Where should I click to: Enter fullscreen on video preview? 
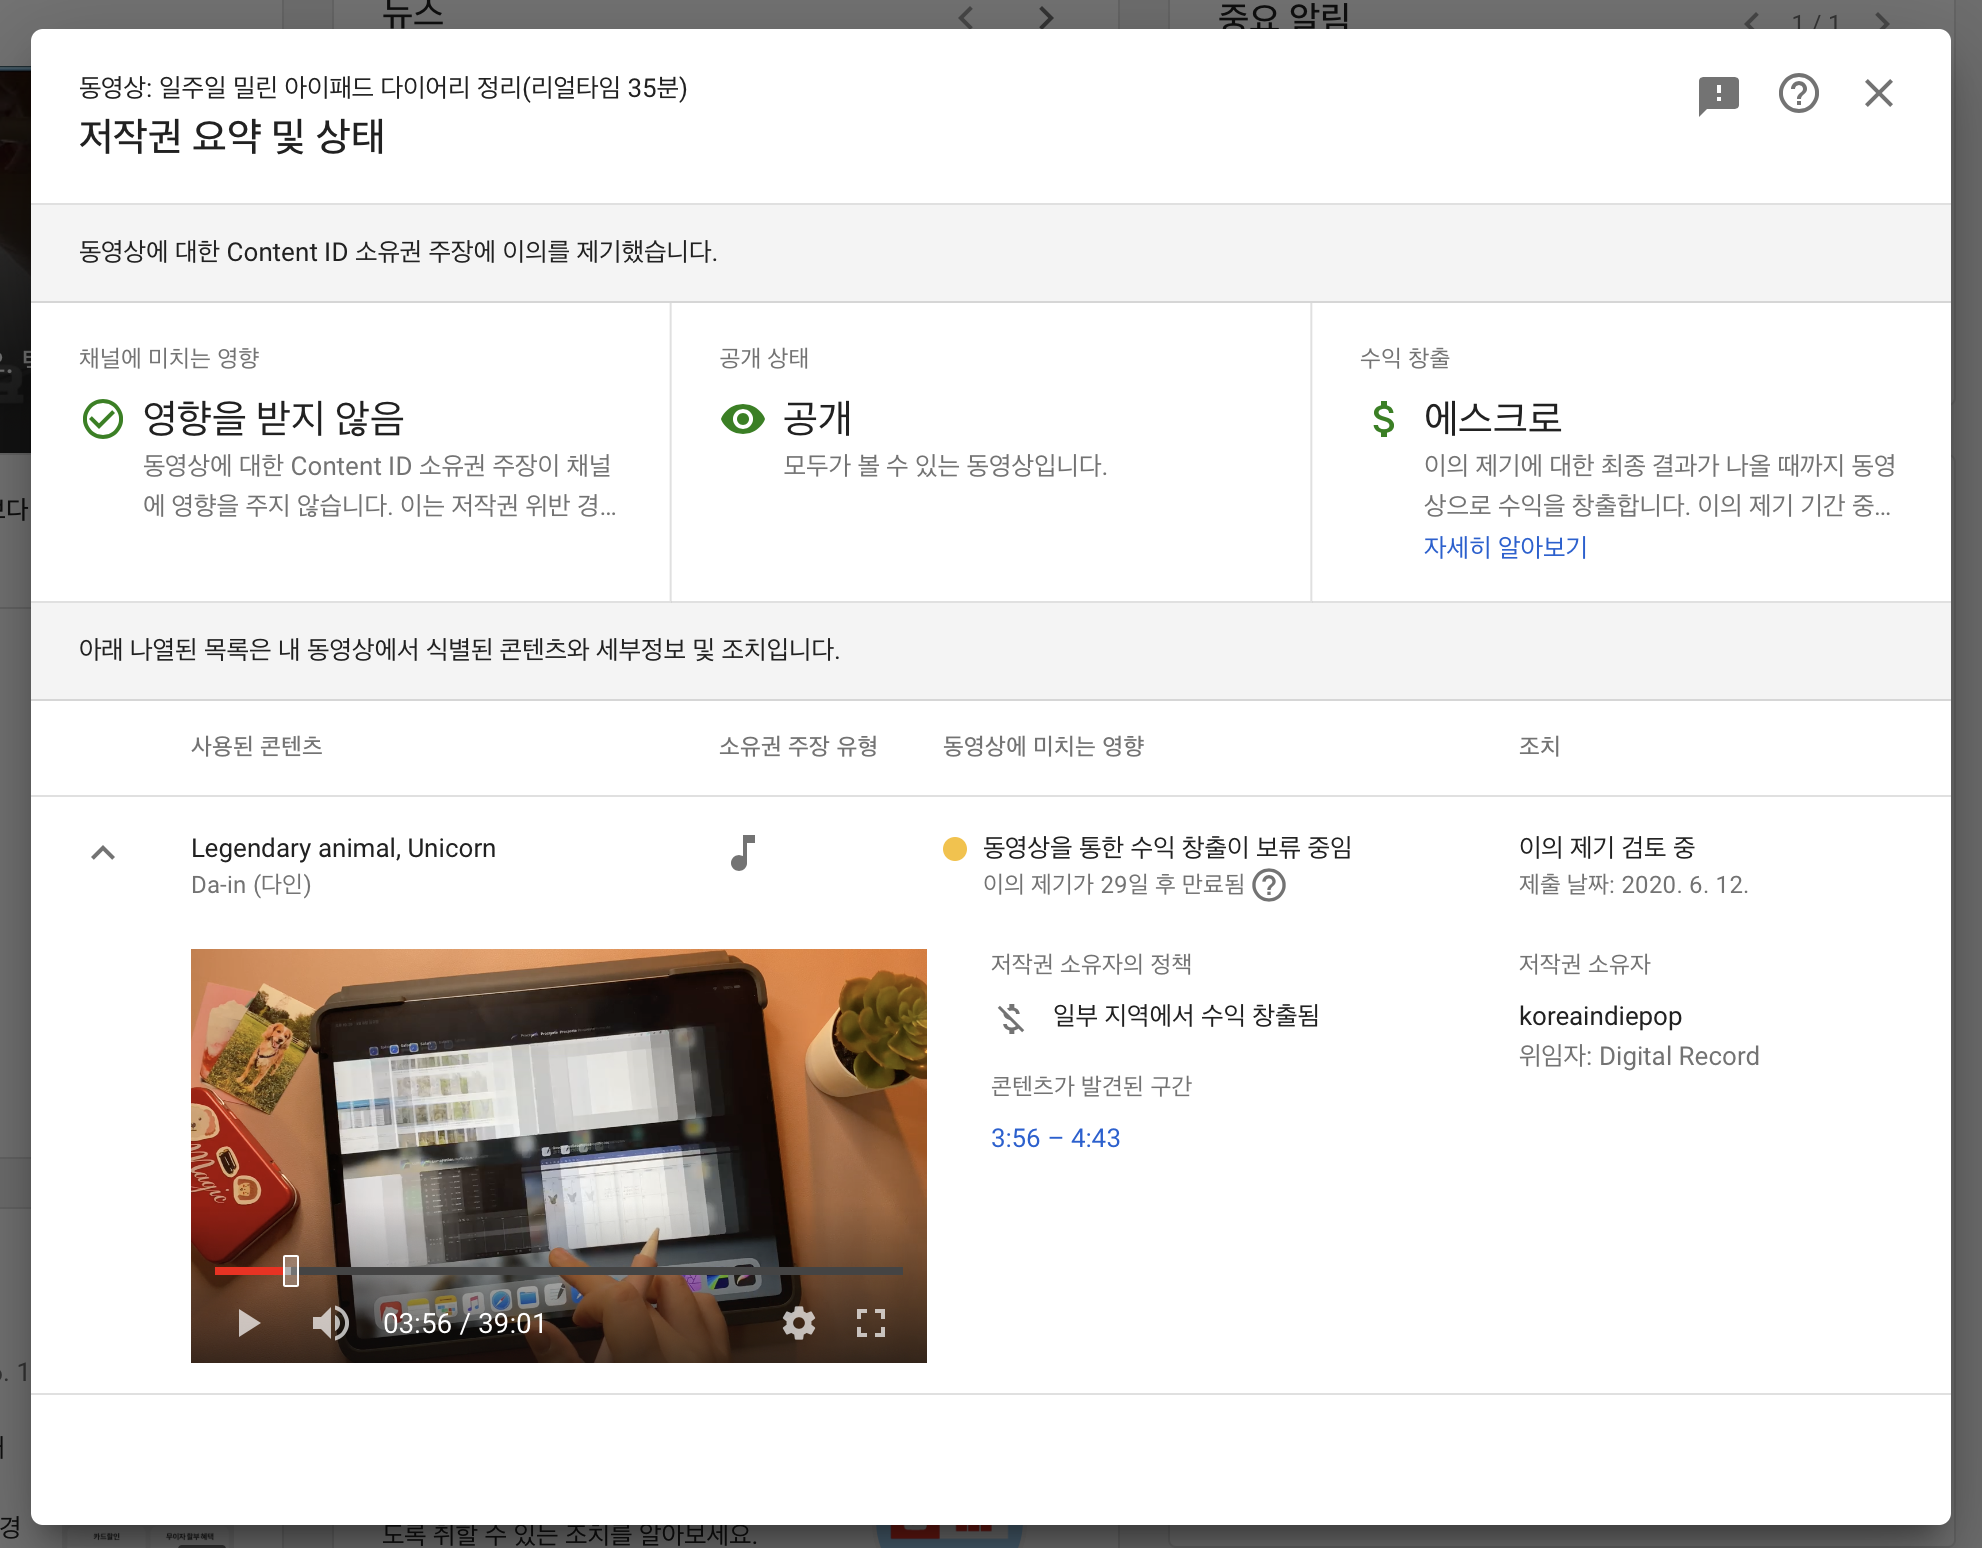pos(871,1323)
